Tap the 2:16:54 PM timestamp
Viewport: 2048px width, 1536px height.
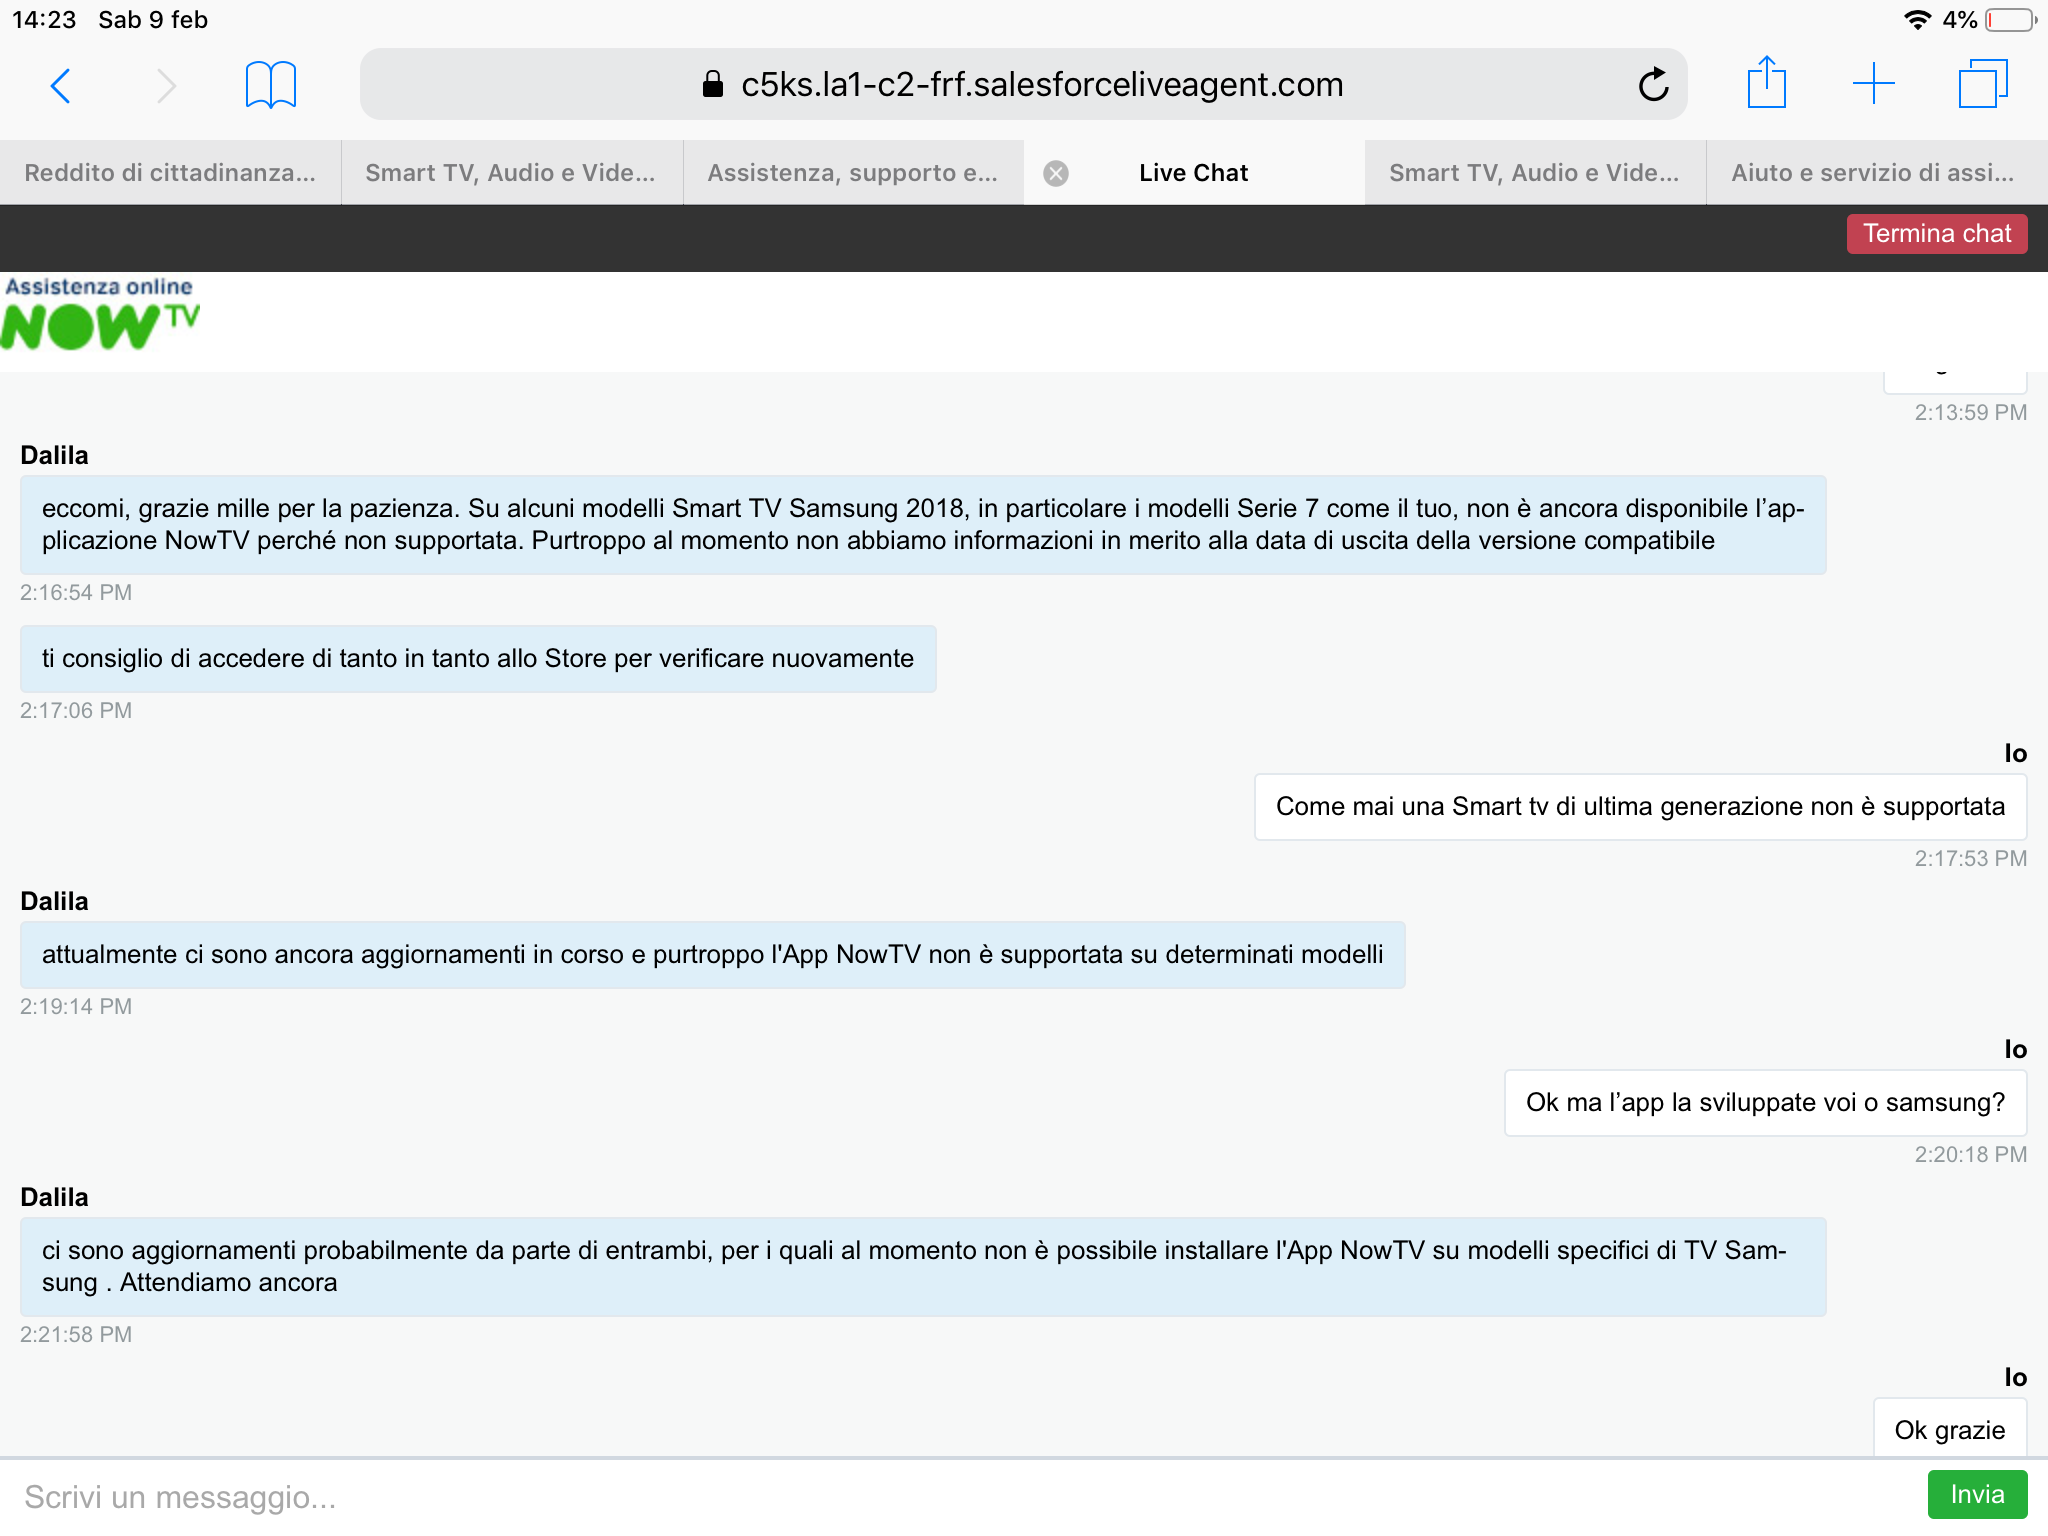click(76, 592)
